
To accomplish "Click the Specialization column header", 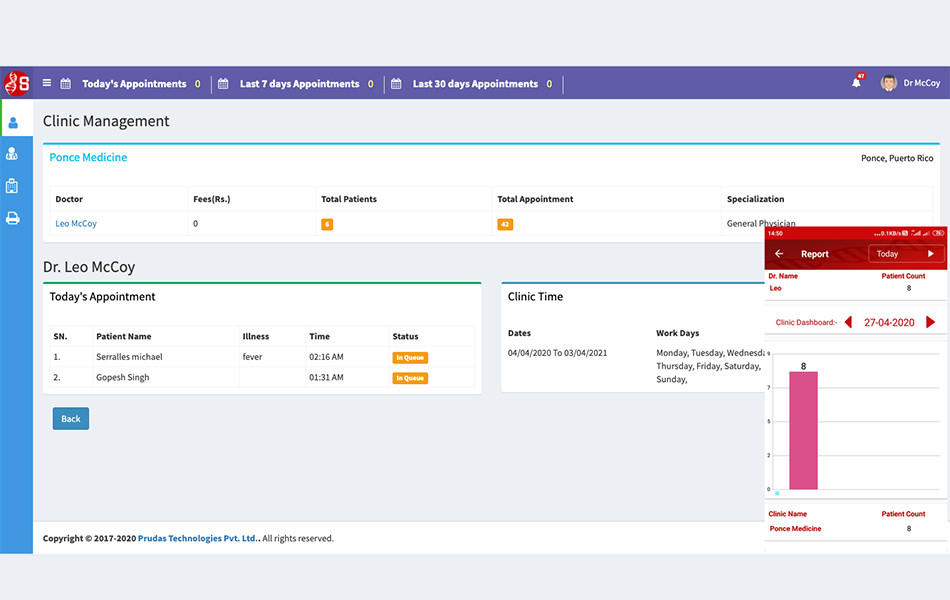I will coord(756,199).
